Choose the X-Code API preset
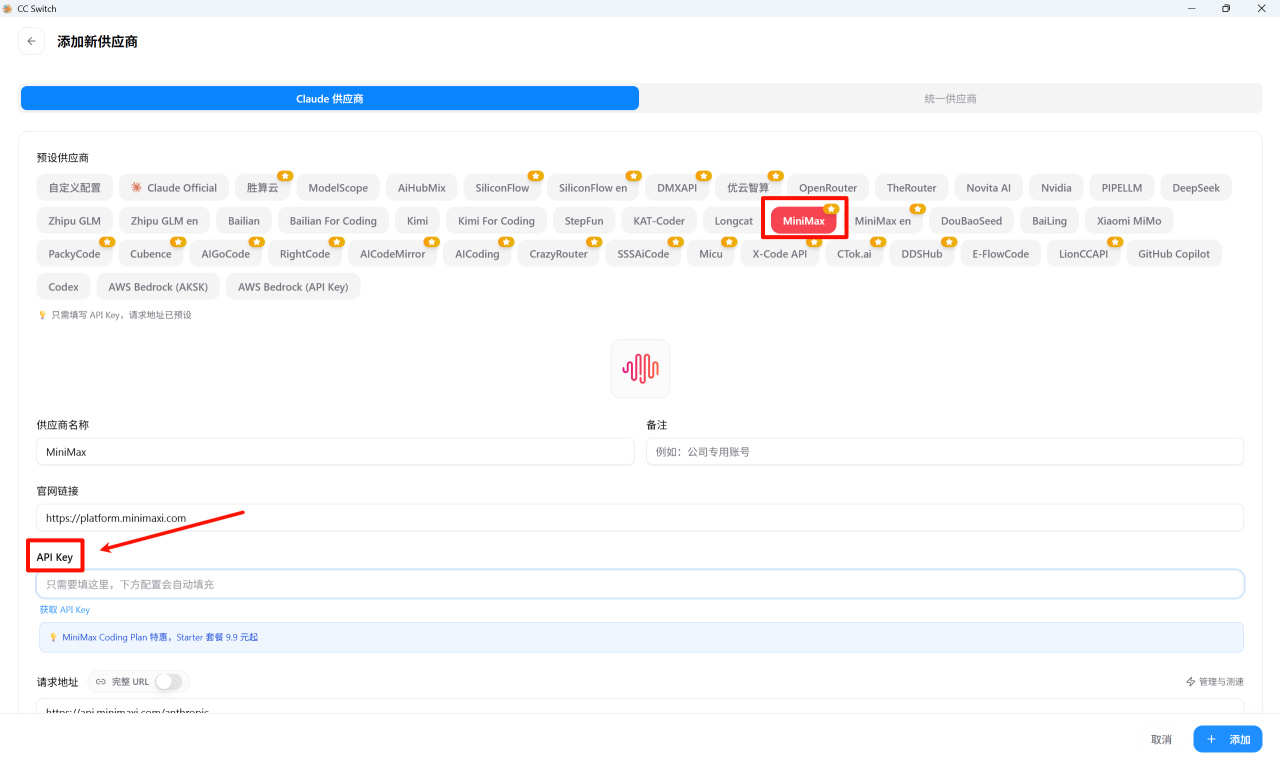 [x=780, y=254]
